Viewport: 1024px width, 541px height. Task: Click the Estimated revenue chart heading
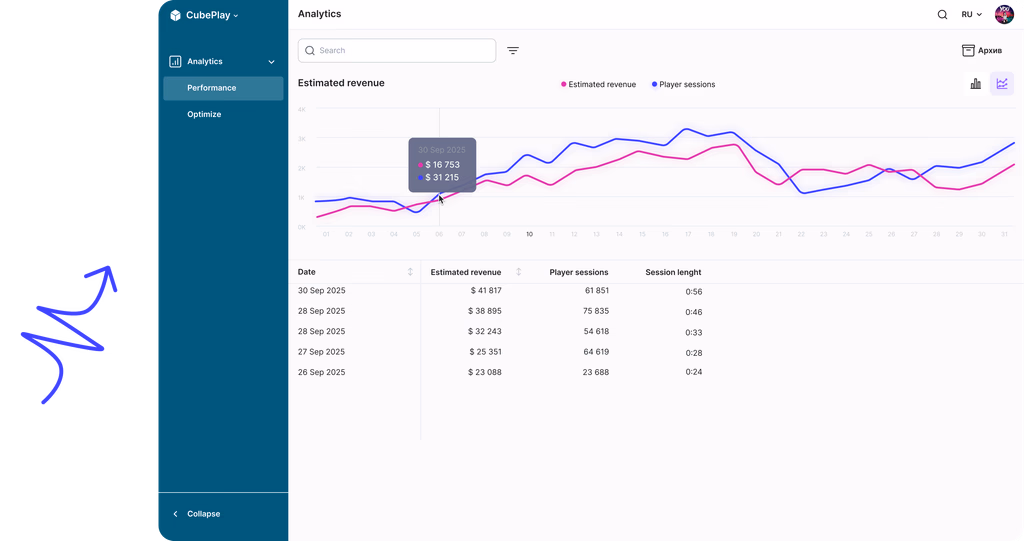(x=341, y=83)
